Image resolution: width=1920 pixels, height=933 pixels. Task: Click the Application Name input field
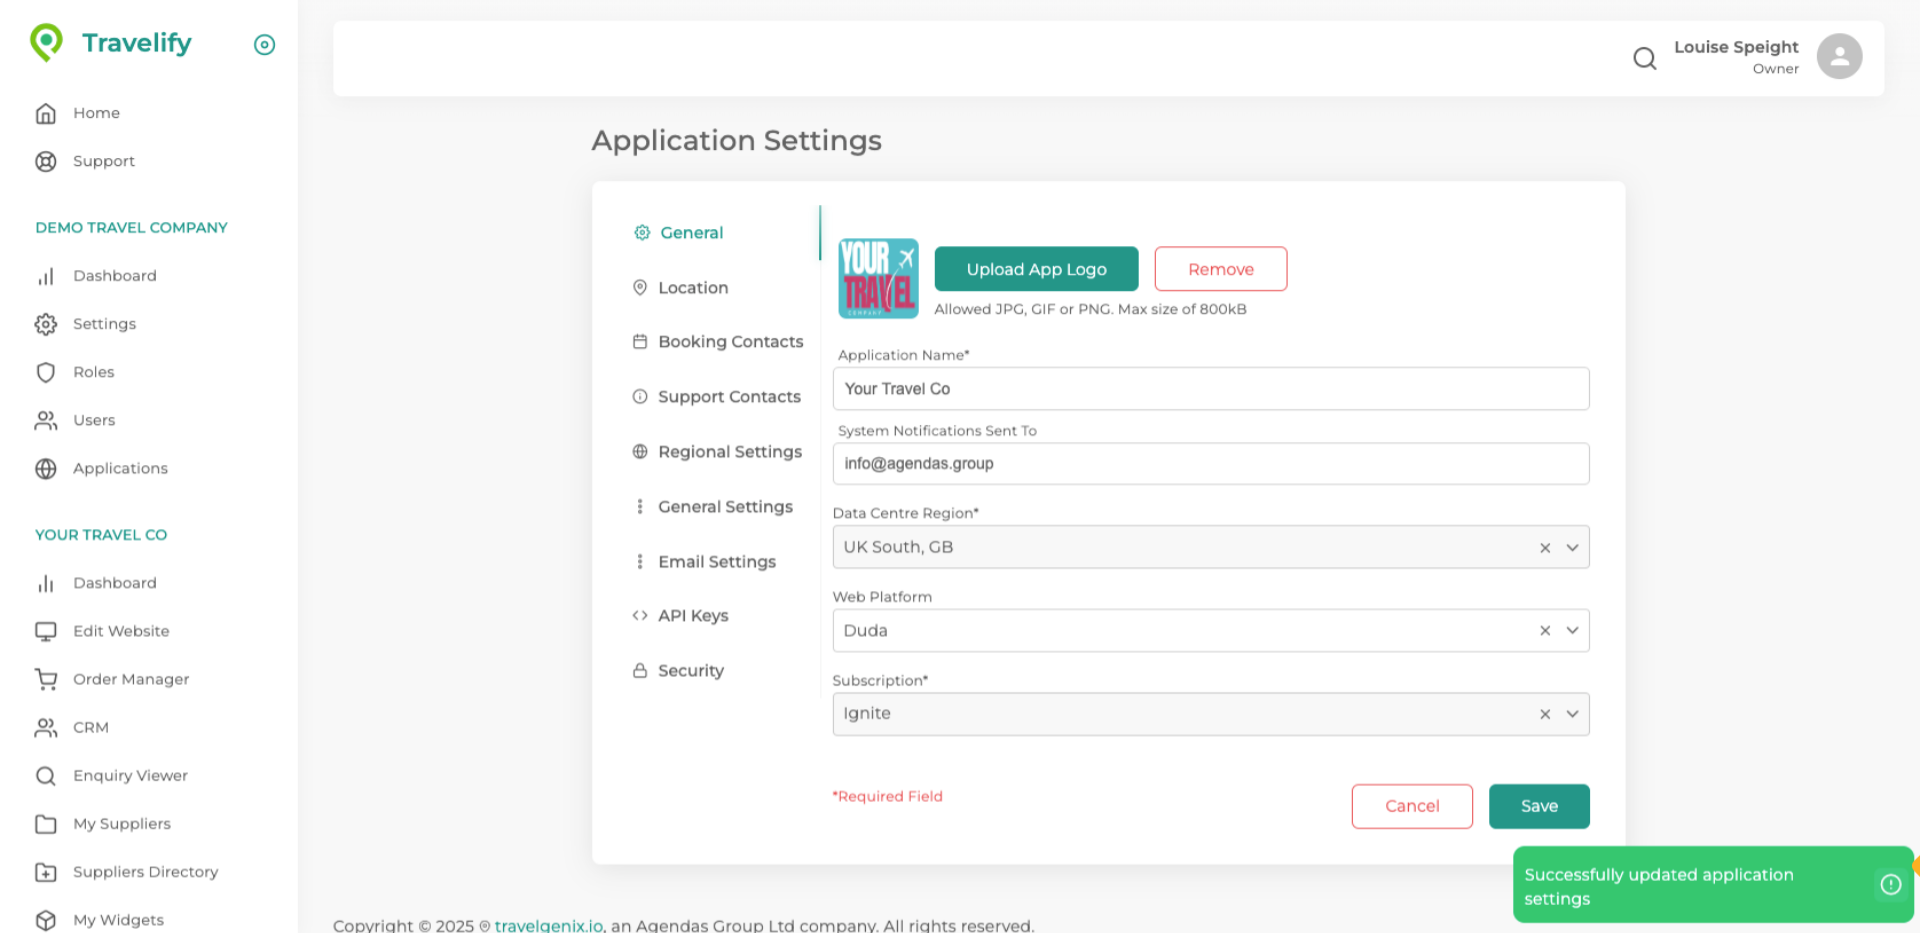[x=1210, y=389]
